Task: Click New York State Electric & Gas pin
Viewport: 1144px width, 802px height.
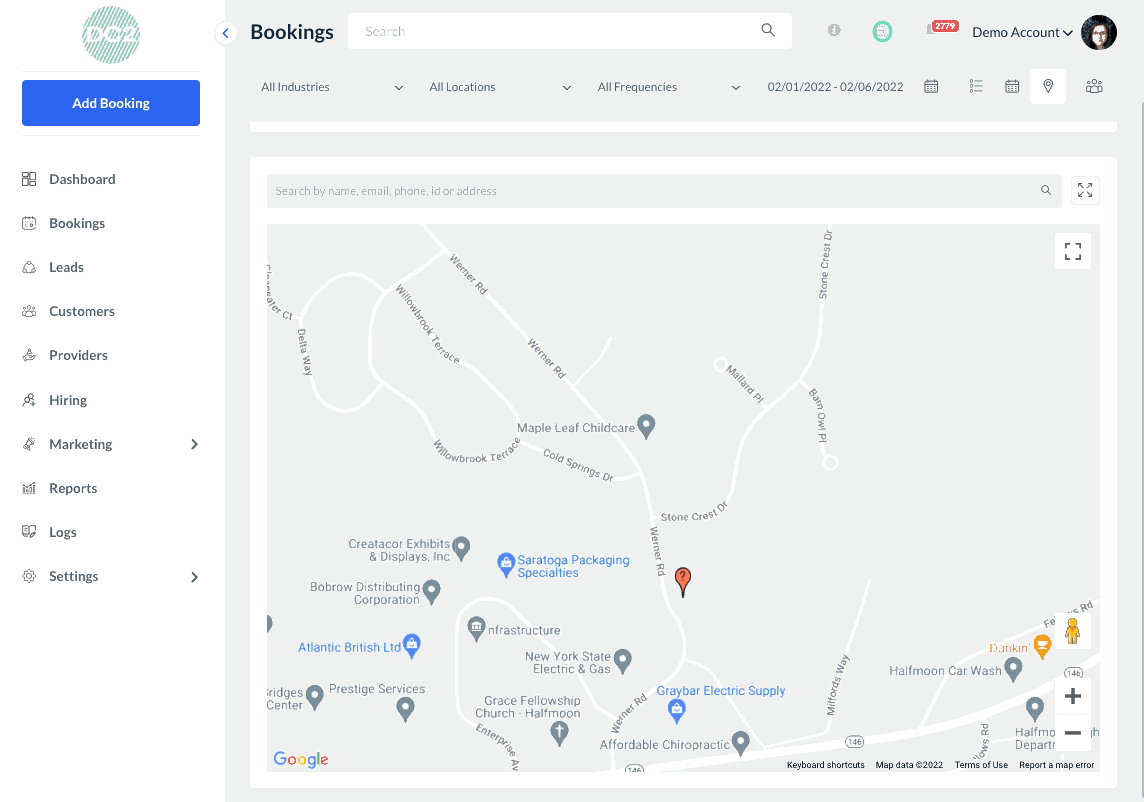Action: [622, 661]
